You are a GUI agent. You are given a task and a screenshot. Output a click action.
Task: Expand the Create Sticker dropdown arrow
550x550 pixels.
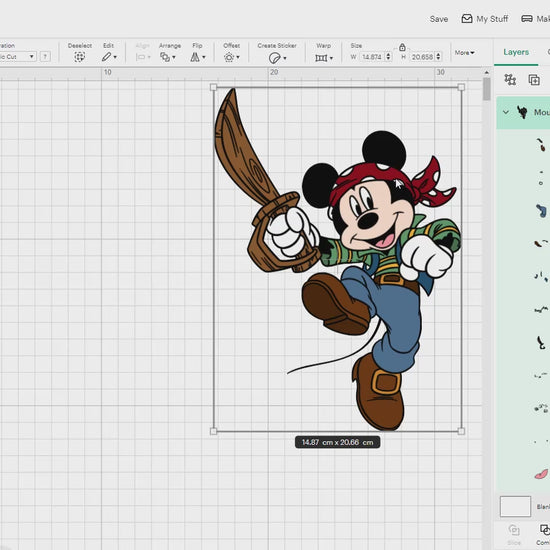tap(284, 58)
